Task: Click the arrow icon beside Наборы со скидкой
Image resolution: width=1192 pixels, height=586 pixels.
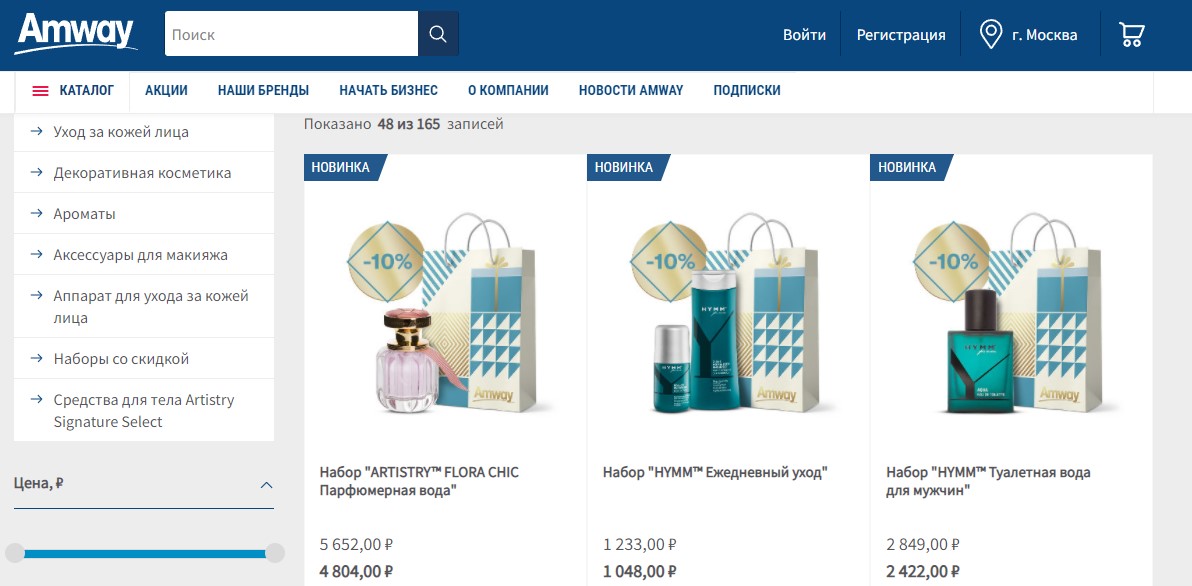Action: [x=36, y=358]
